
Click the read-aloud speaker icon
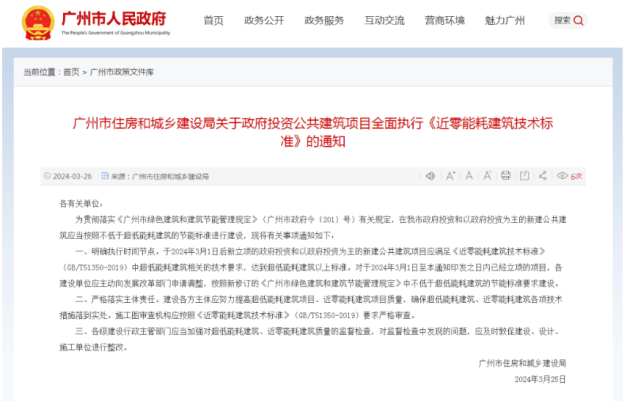[430, 176]
